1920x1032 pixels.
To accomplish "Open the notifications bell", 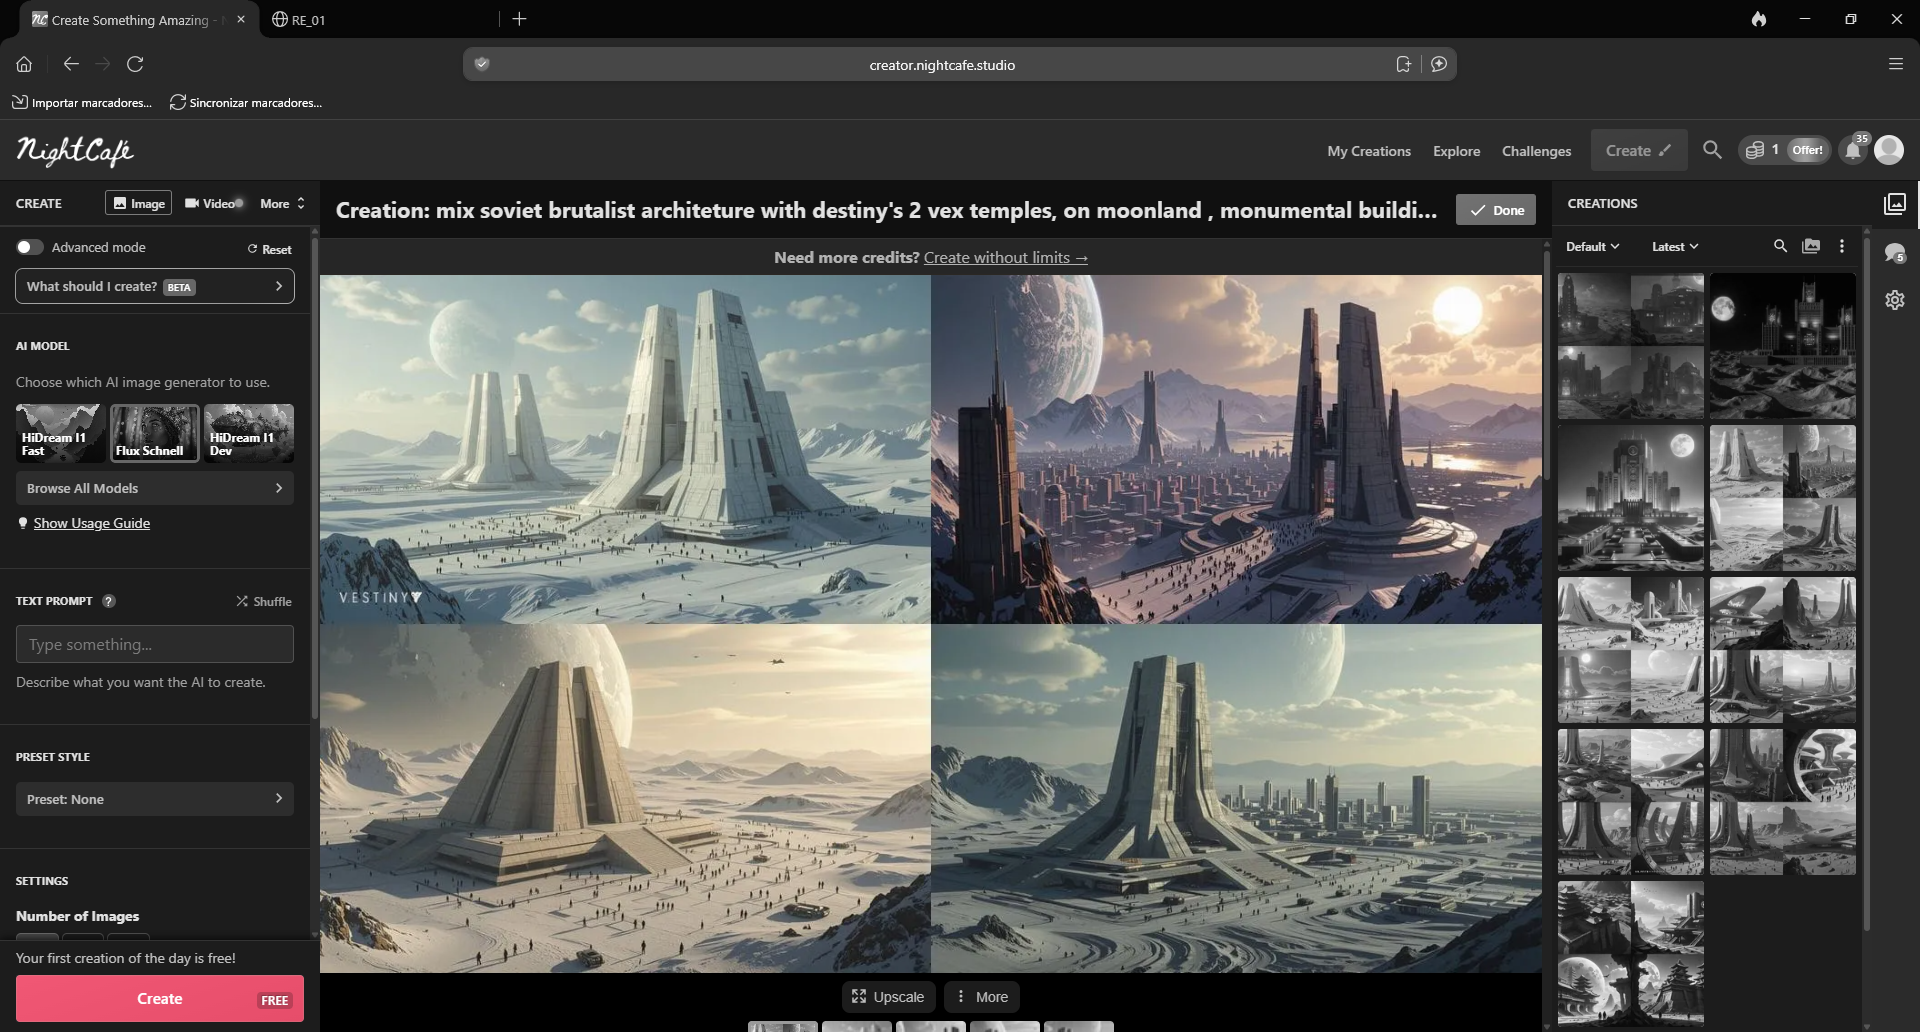I will click(x=1853, y=150).
